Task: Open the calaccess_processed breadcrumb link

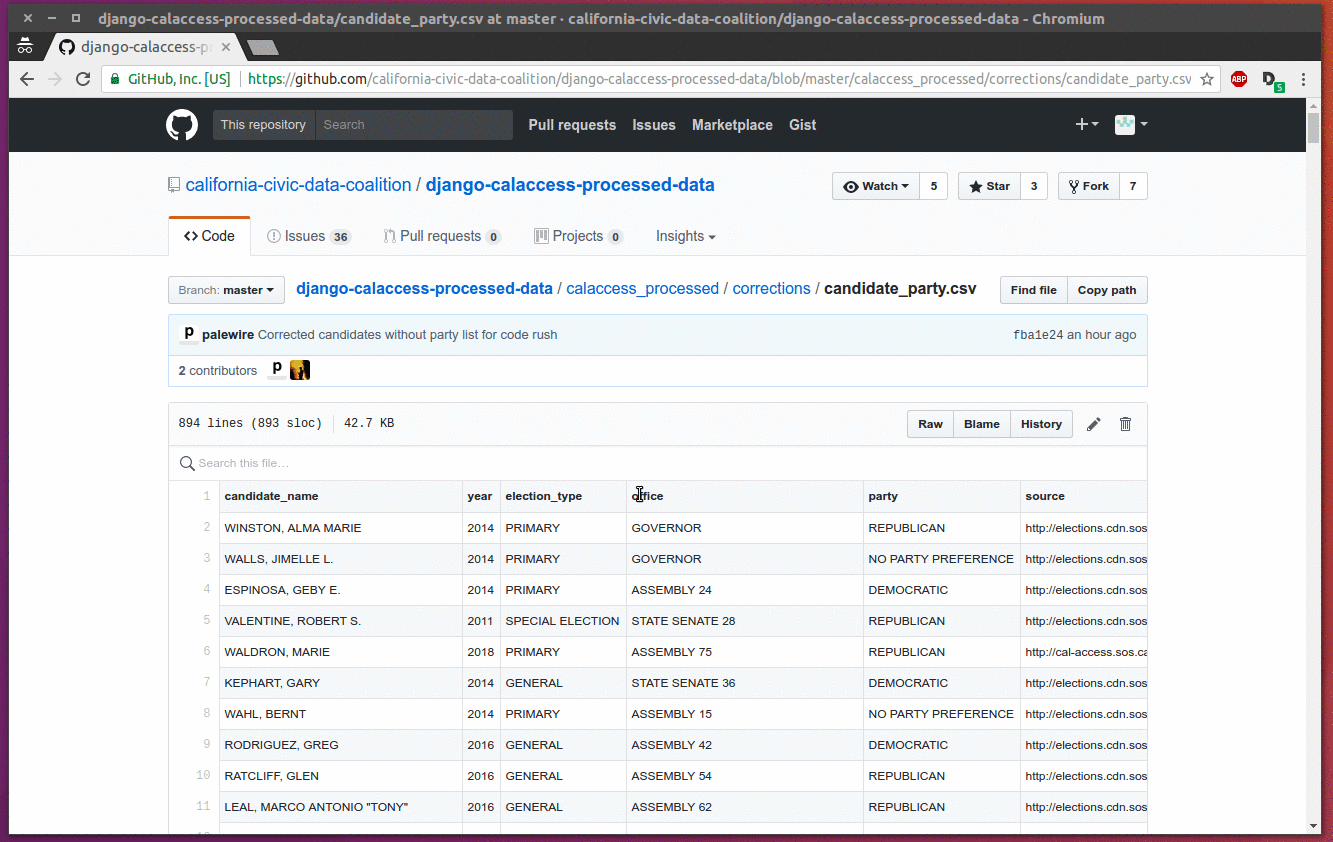Action: (642, 289)
